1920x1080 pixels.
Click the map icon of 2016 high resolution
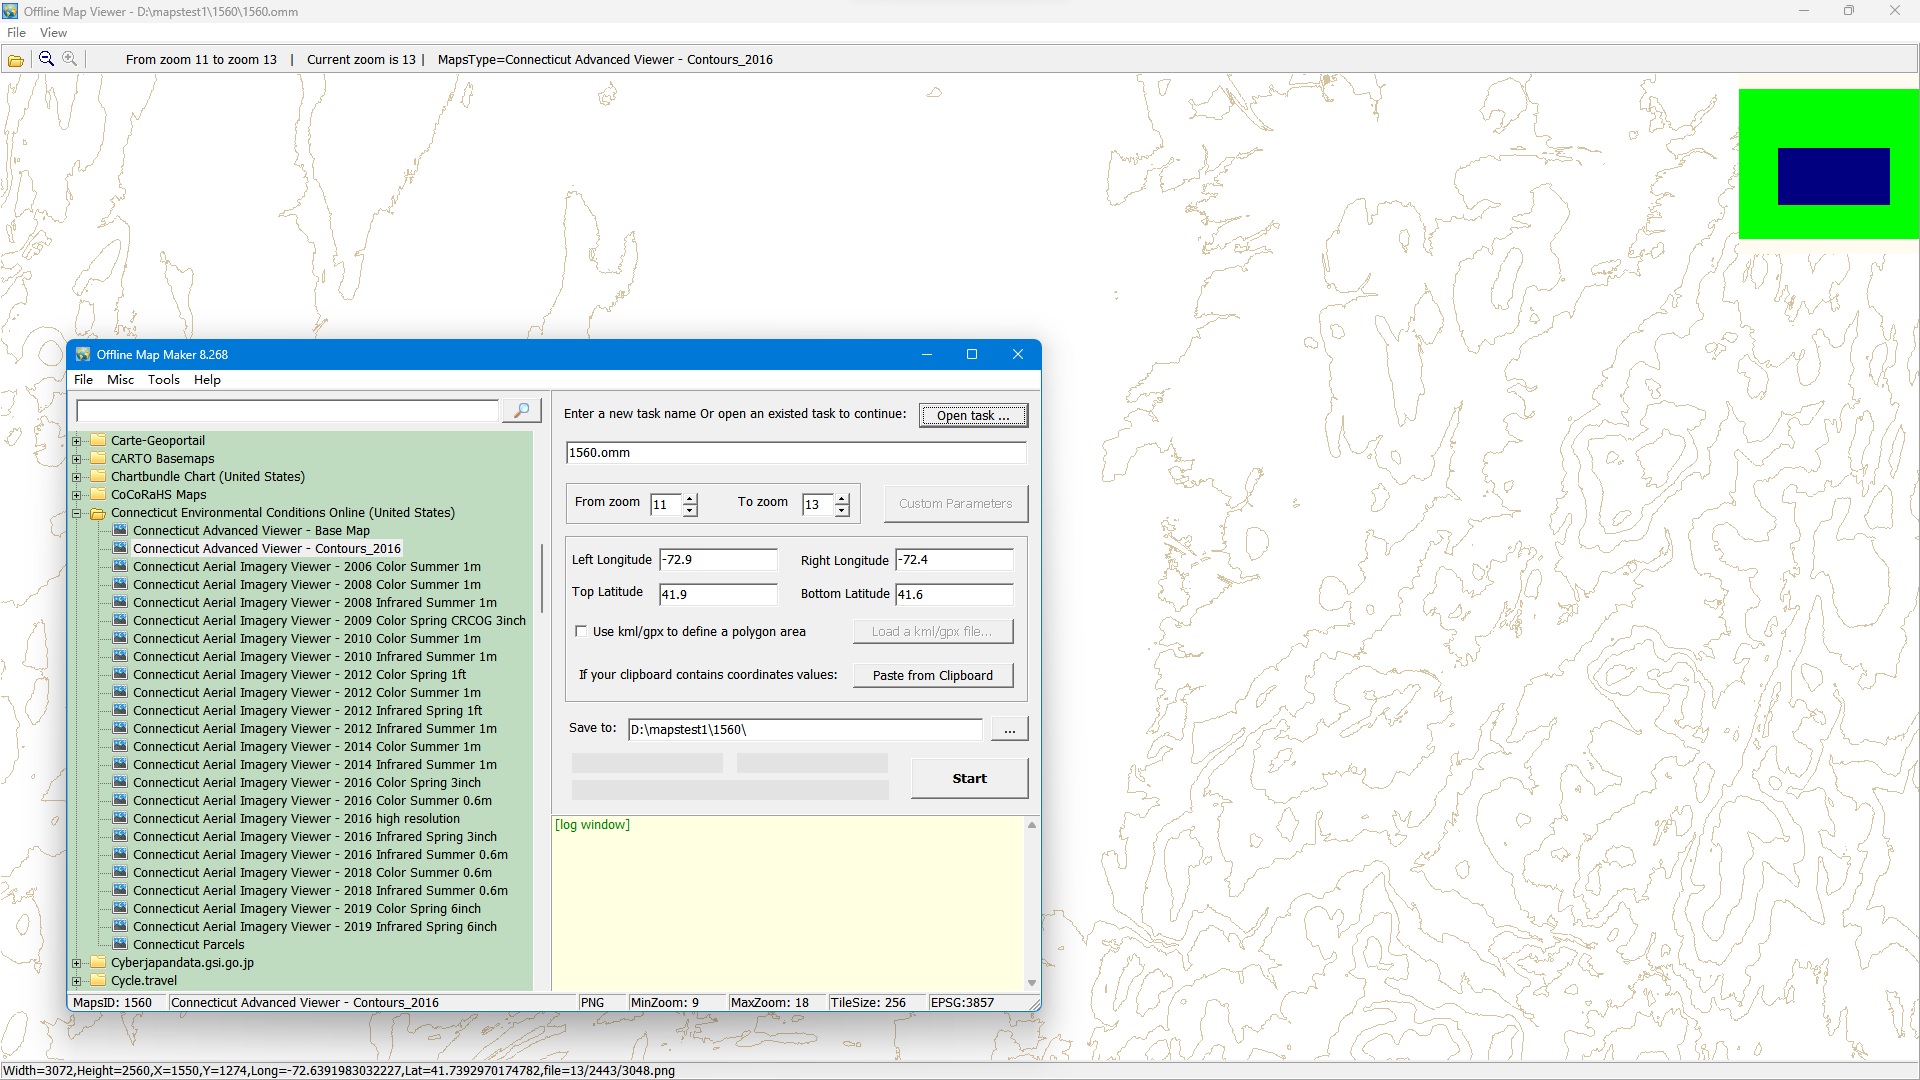(x=120, y=818)
